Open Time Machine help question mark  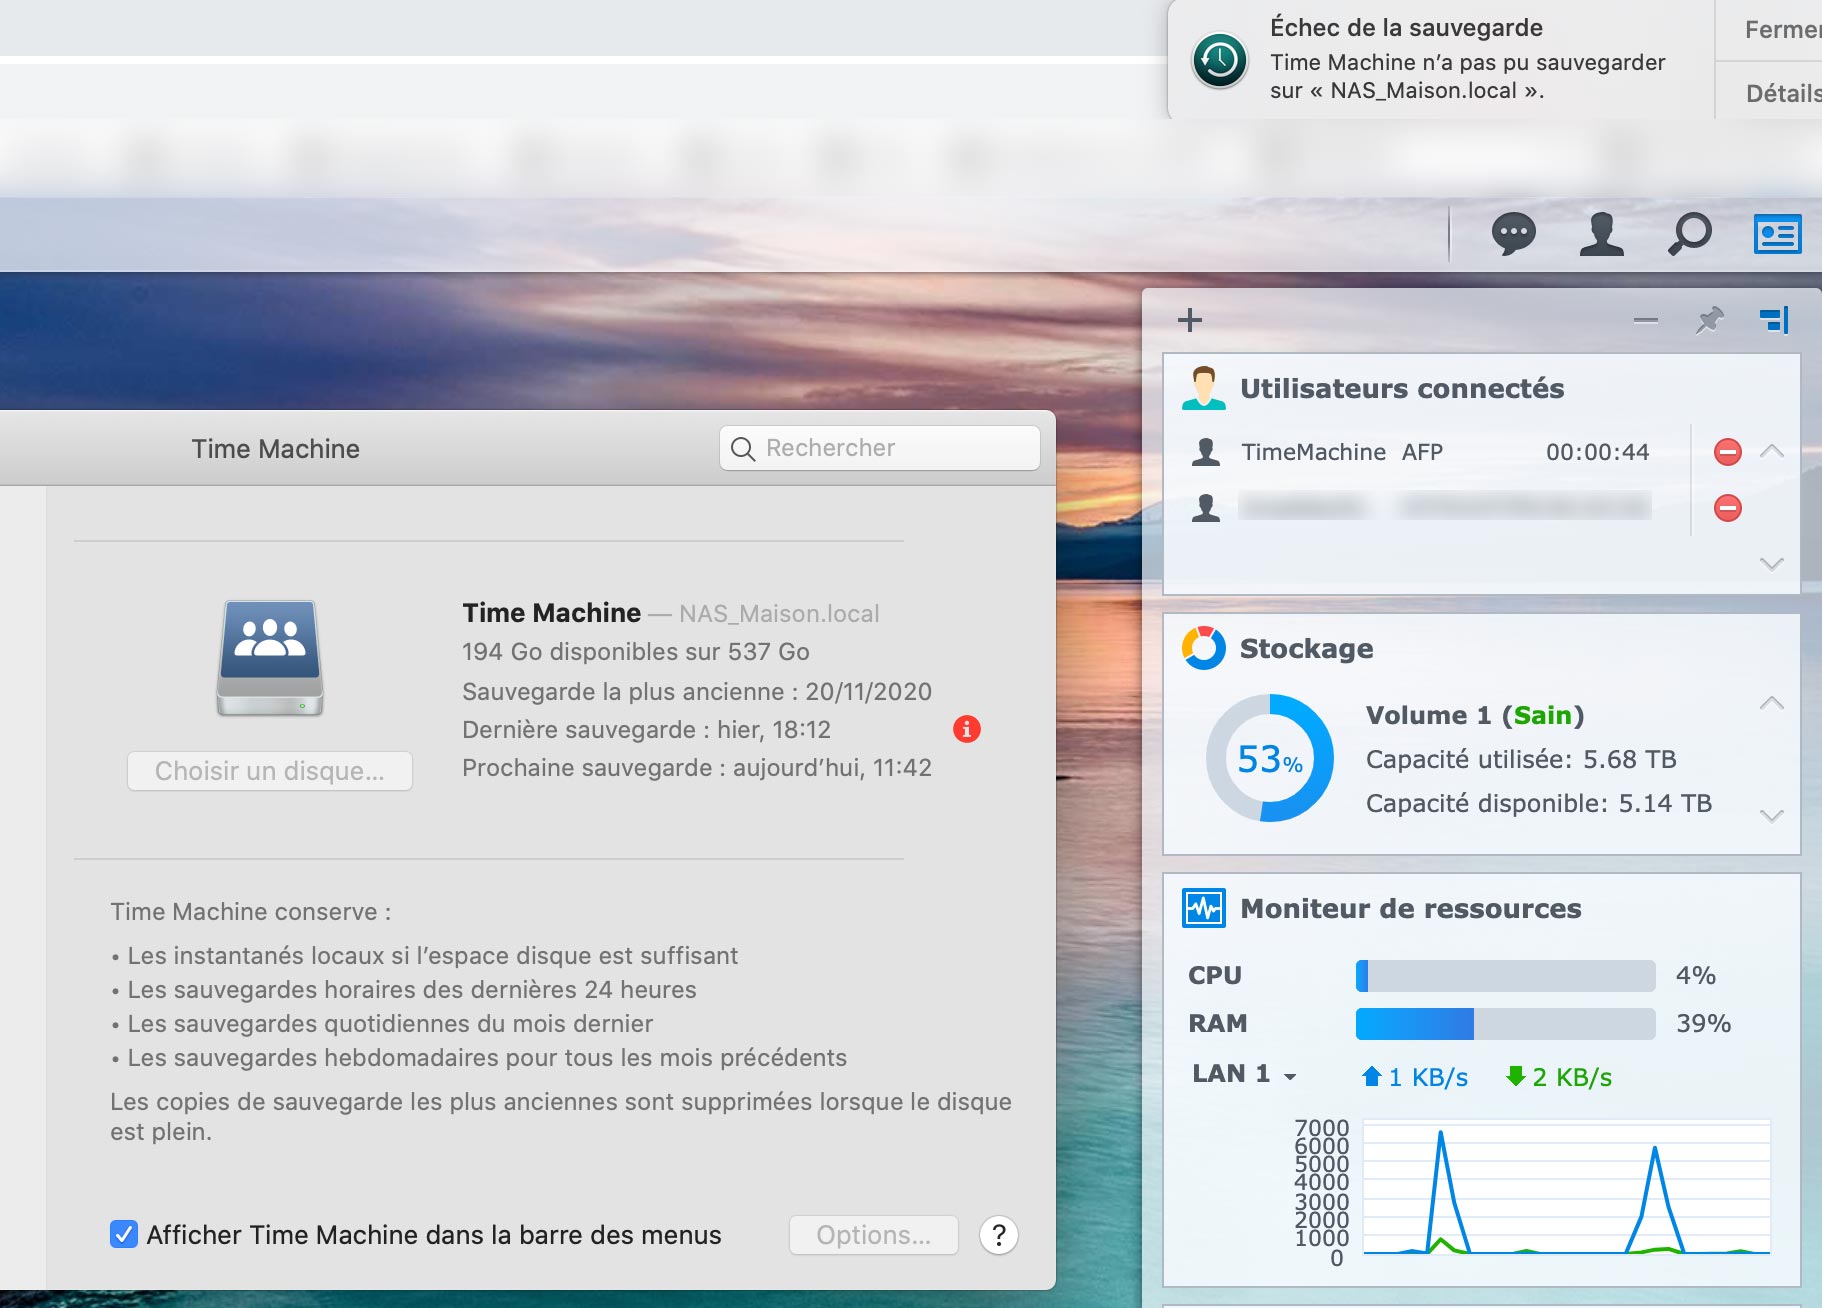pyautogui.click(x=998, y=1235)
